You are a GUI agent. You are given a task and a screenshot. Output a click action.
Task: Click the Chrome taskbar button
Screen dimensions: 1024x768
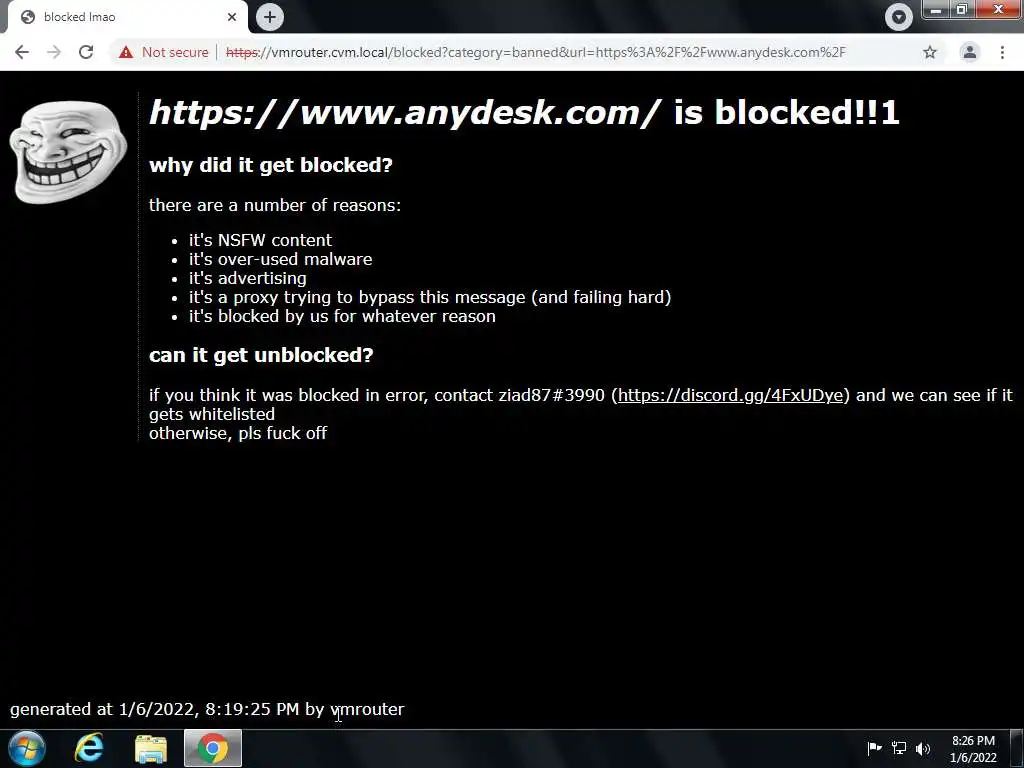pos(213,748)
